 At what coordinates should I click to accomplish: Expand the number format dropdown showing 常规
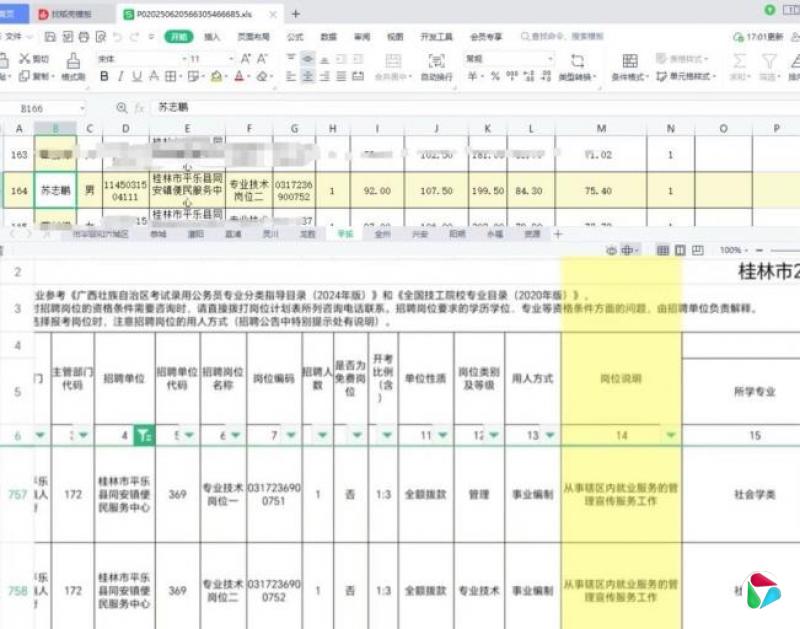tap(549, 59)
